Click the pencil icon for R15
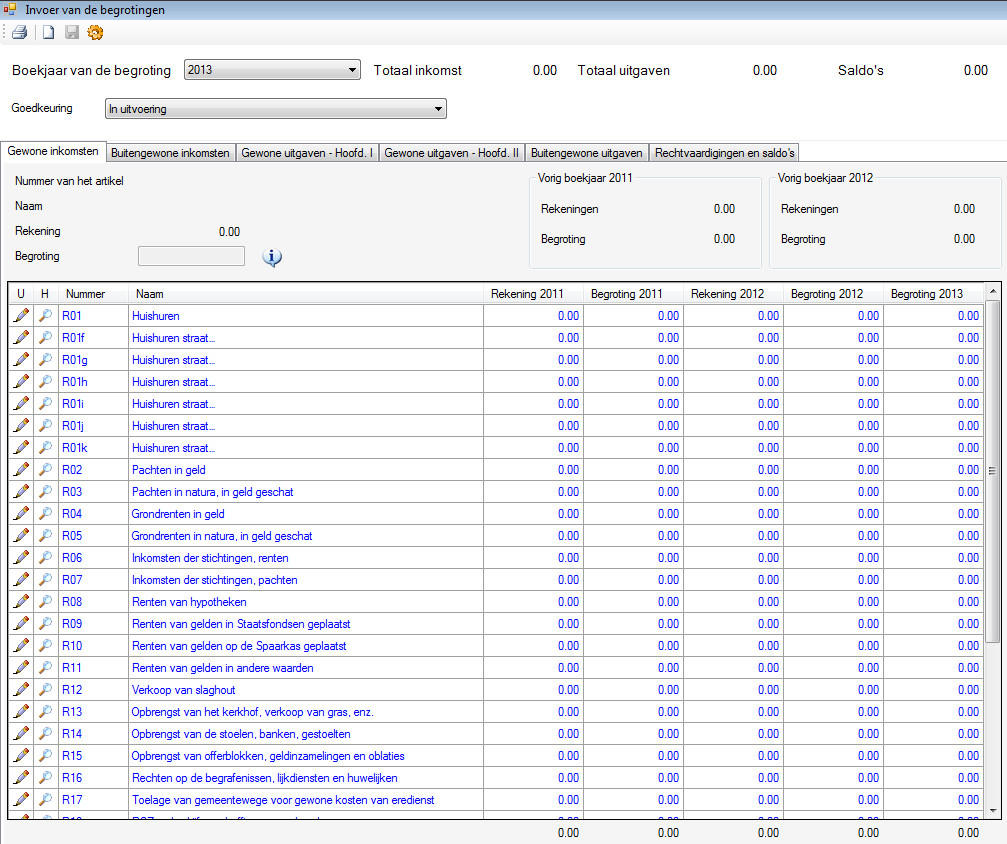Screen dimensions: 1007x844 (x=21, y=755)
